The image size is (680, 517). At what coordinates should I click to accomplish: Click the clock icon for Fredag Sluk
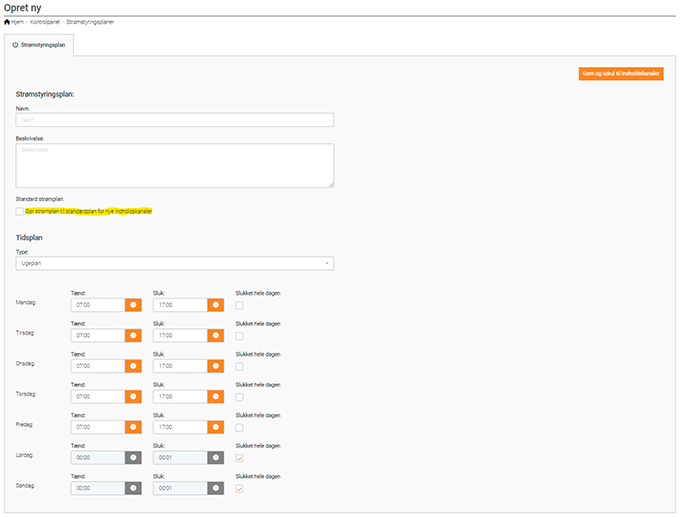[215, 427]
